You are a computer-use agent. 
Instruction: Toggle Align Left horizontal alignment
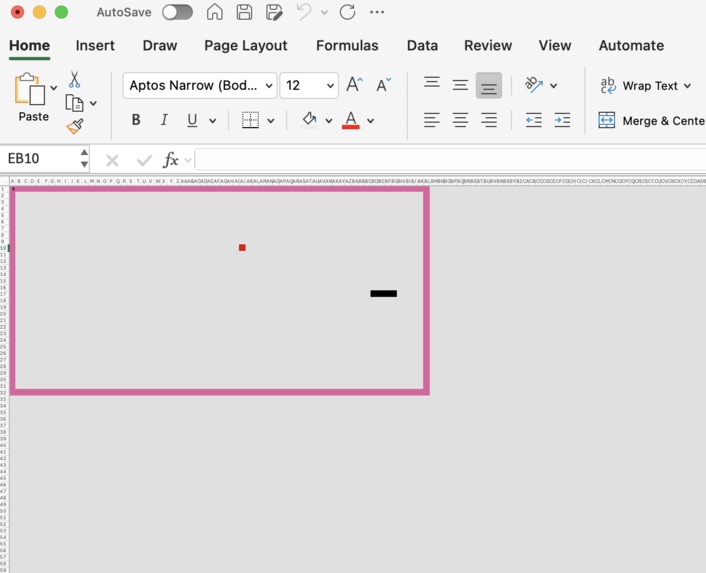pyautogui.click(x=432, y=120)
